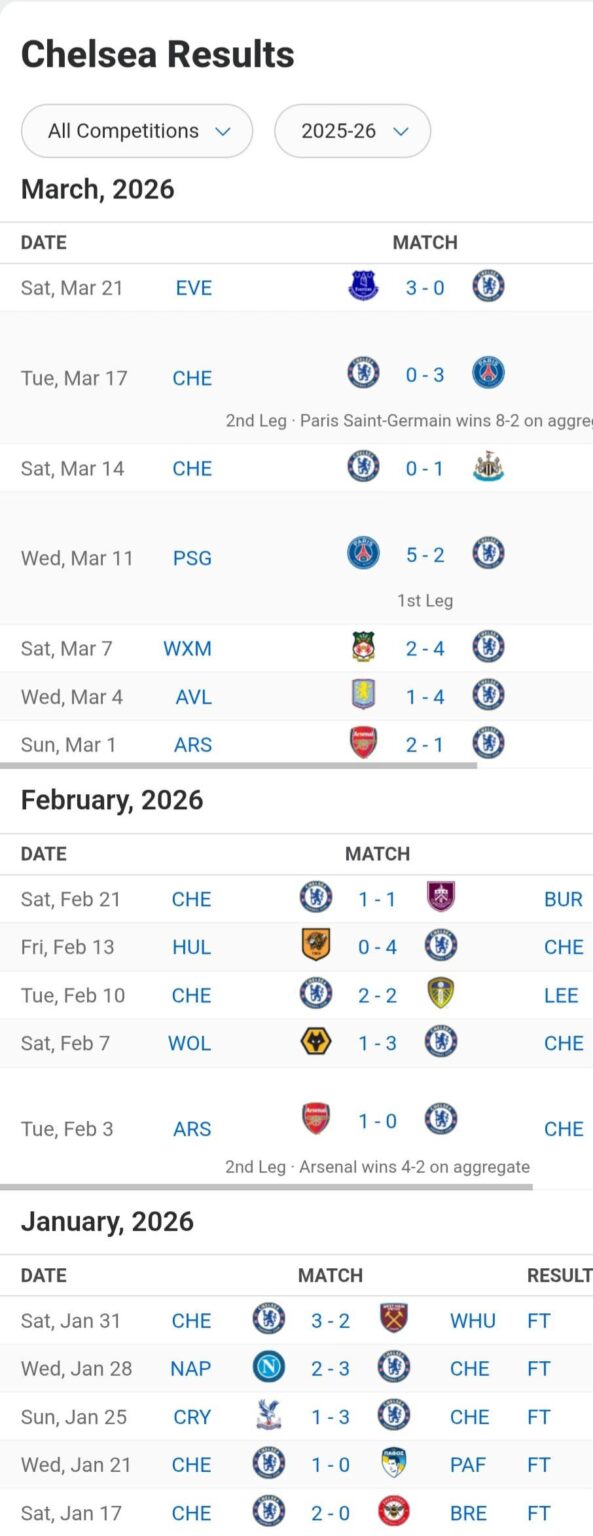Click the 3 - 0 scoreline of the Everton match
Viewport: 593px width, 1536px height.
(x=425, y=287)
